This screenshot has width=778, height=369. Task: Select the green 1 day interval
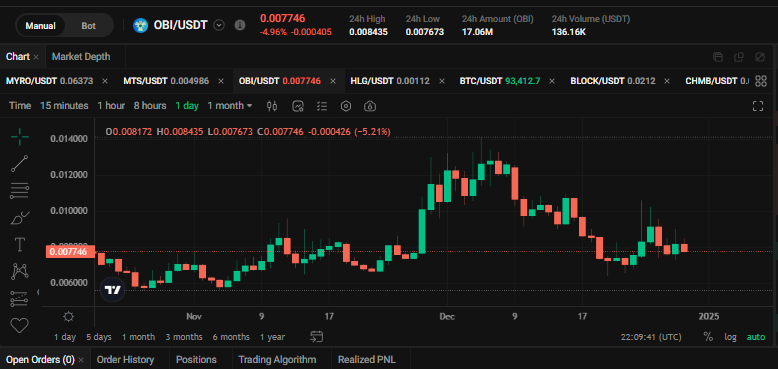[187, 106]
